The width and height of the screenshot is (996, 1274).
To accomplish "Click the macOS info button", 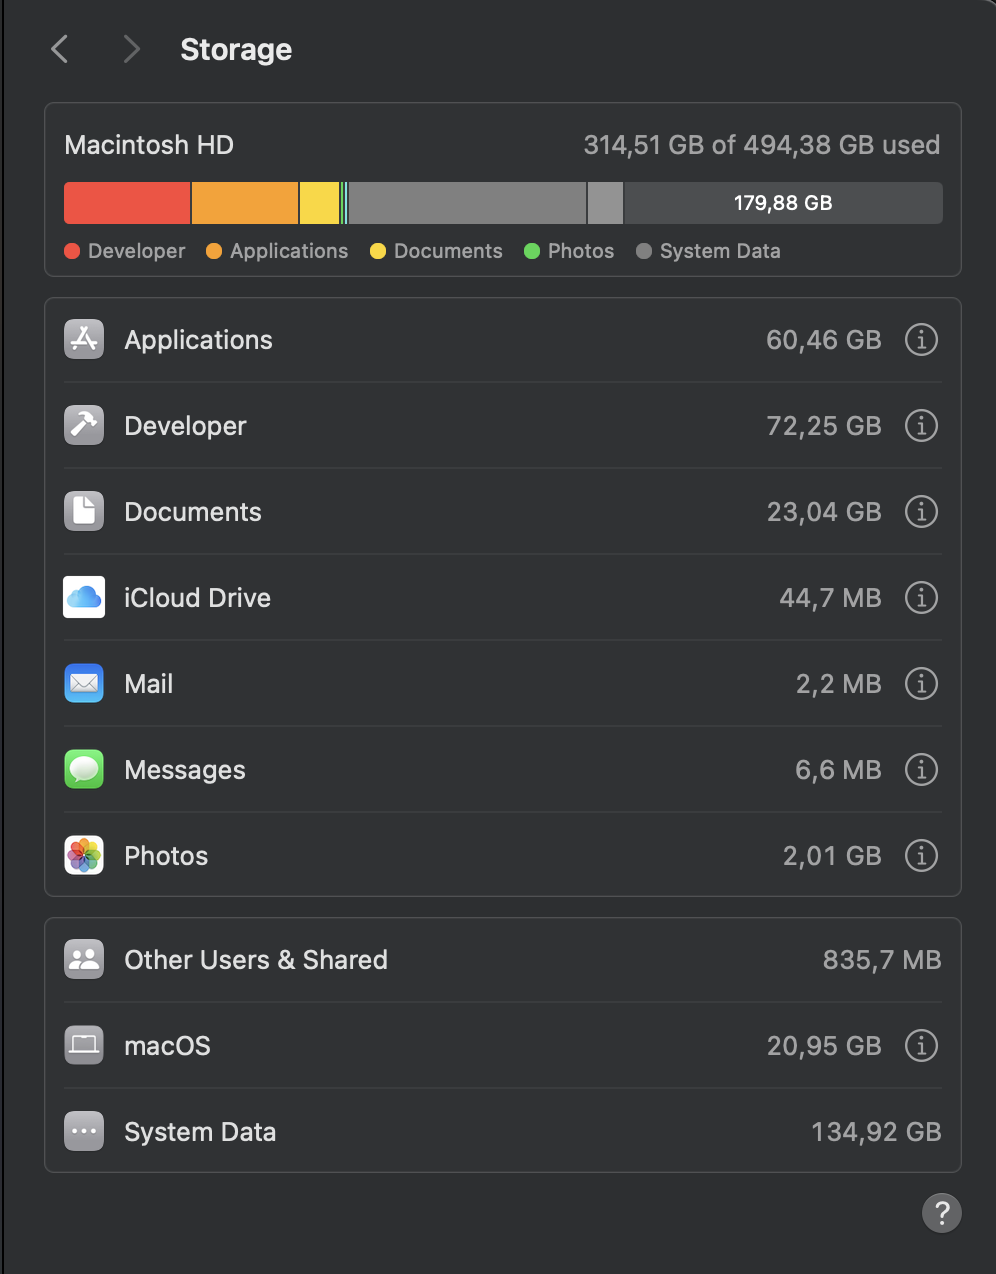I will (x=921, y=1046).
